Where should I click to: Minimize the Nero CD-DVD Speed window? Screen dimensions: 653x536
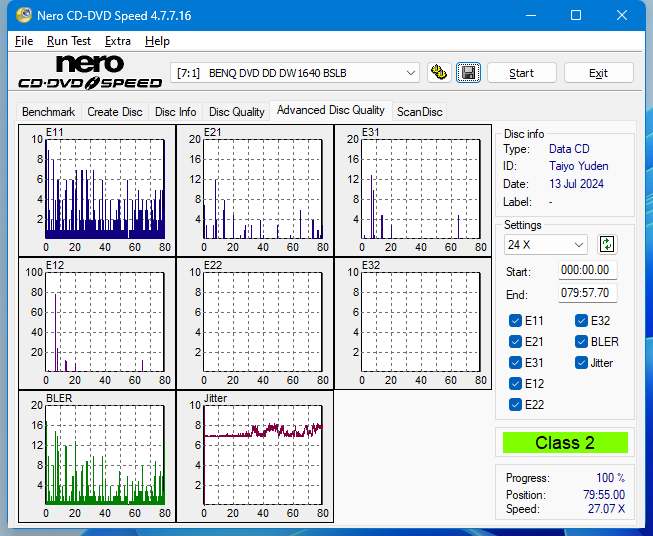[x=531, y=16]
